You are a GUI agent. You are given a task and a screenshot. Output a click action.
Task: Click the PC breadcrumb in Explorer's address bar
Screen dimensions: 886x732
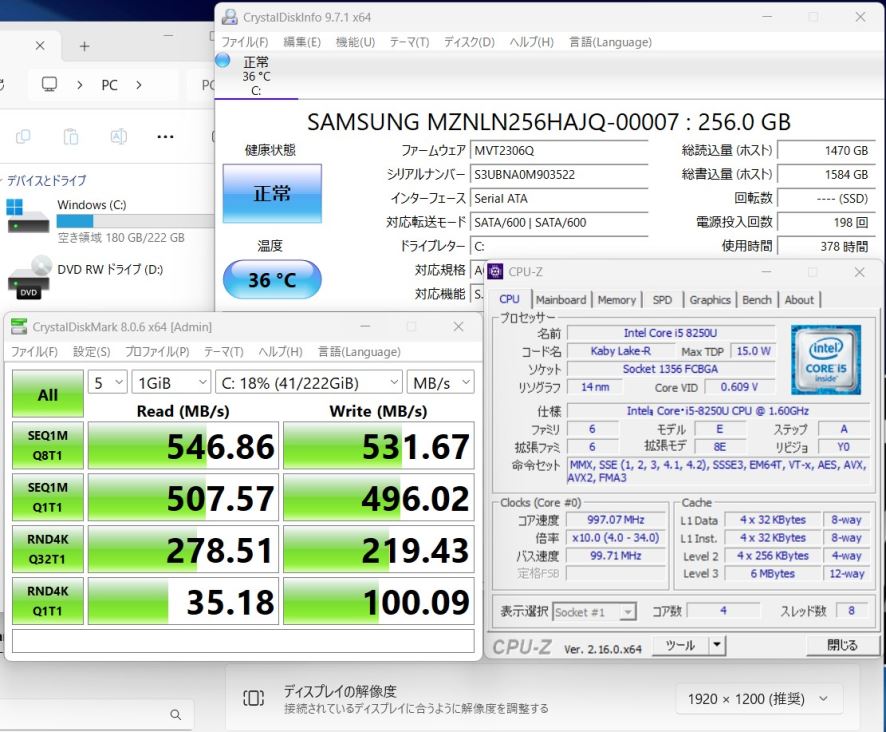110,85
